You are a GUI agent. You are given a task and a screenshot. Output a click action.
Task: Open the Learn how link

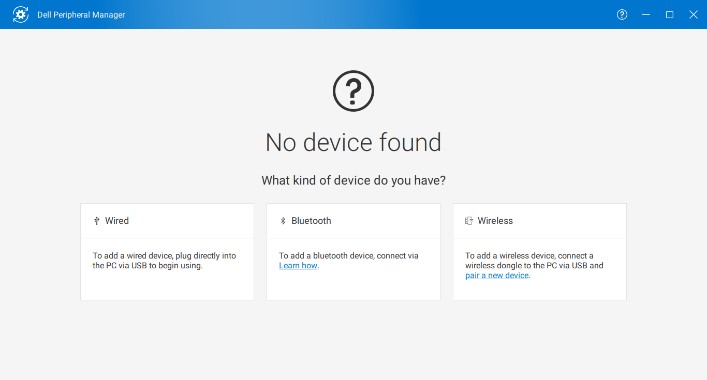click(298, 266)
